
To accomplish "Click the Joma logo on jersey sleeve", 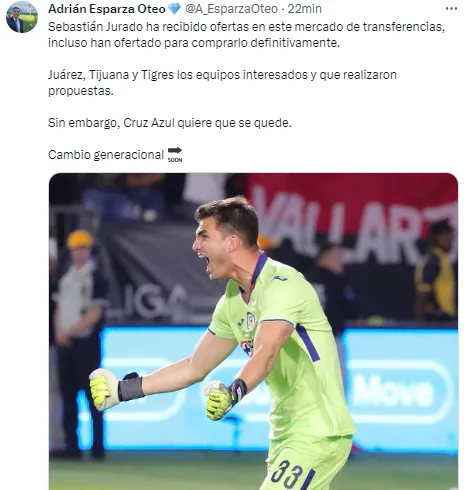I will click(280, 278).
